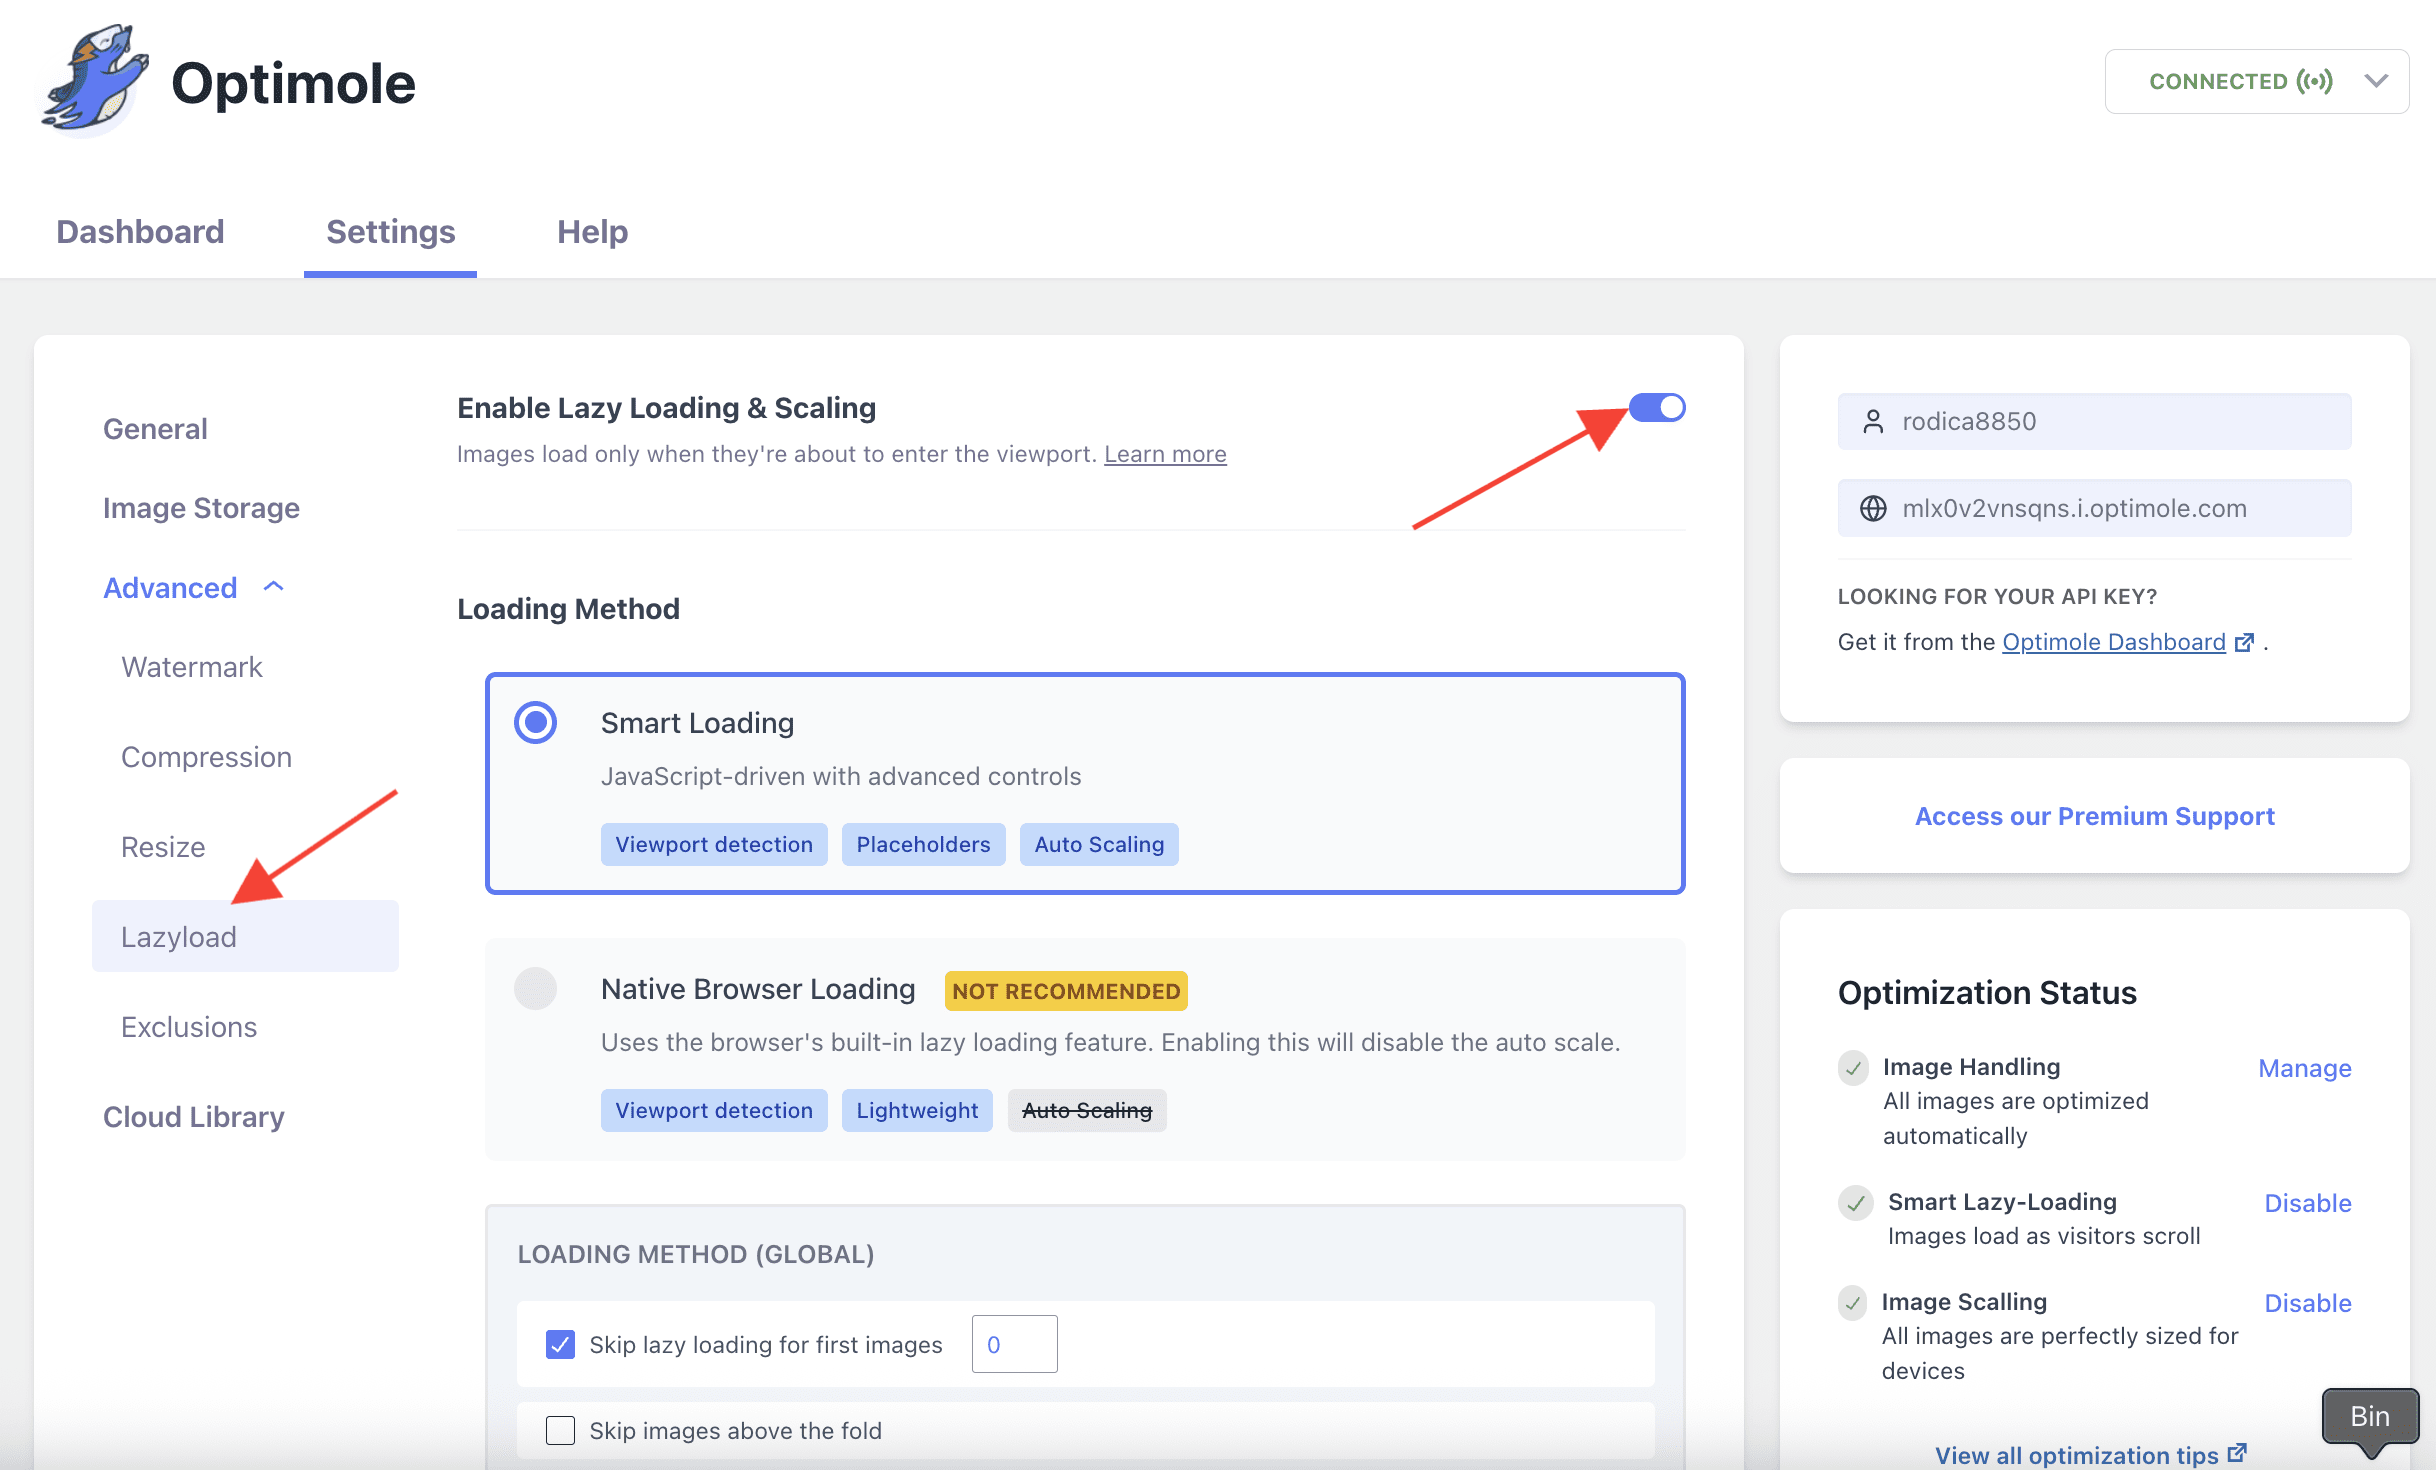Check Skip images above the fold
Screen dimensions: 2436x1470
tap(560, 1430)
